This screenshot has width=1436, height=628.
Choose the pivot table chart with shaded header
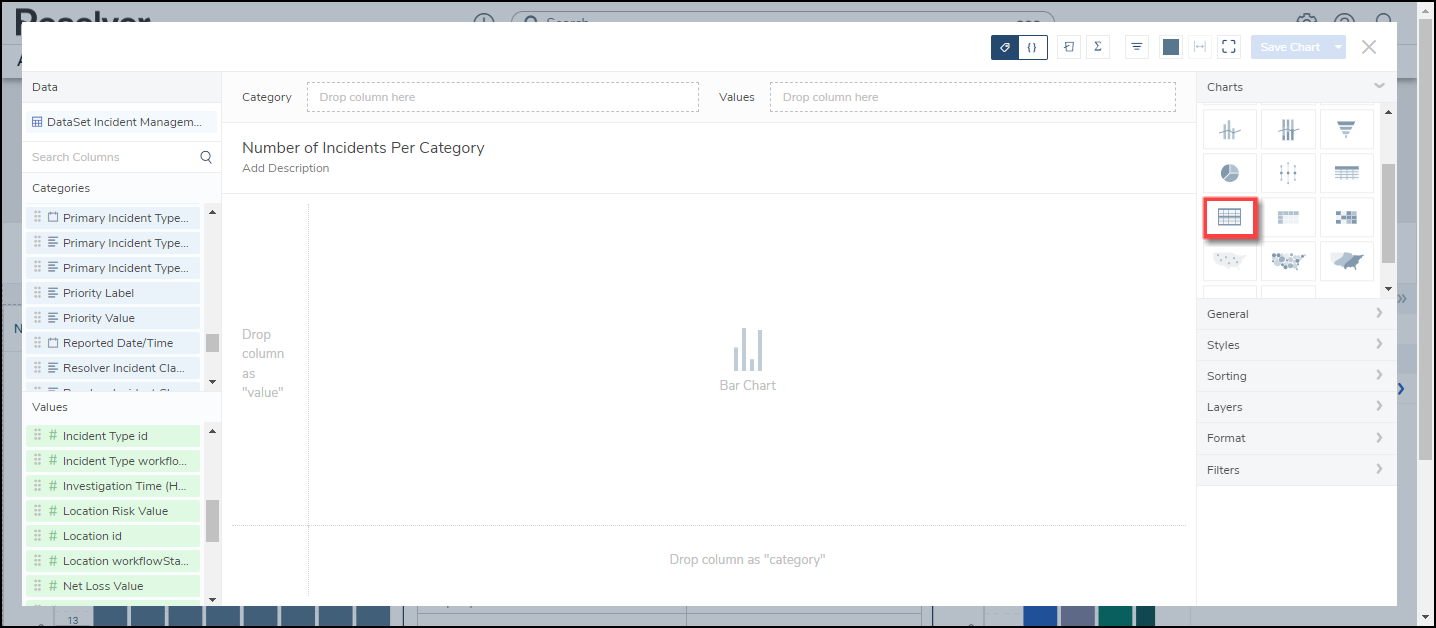[x=1288, y=217]
